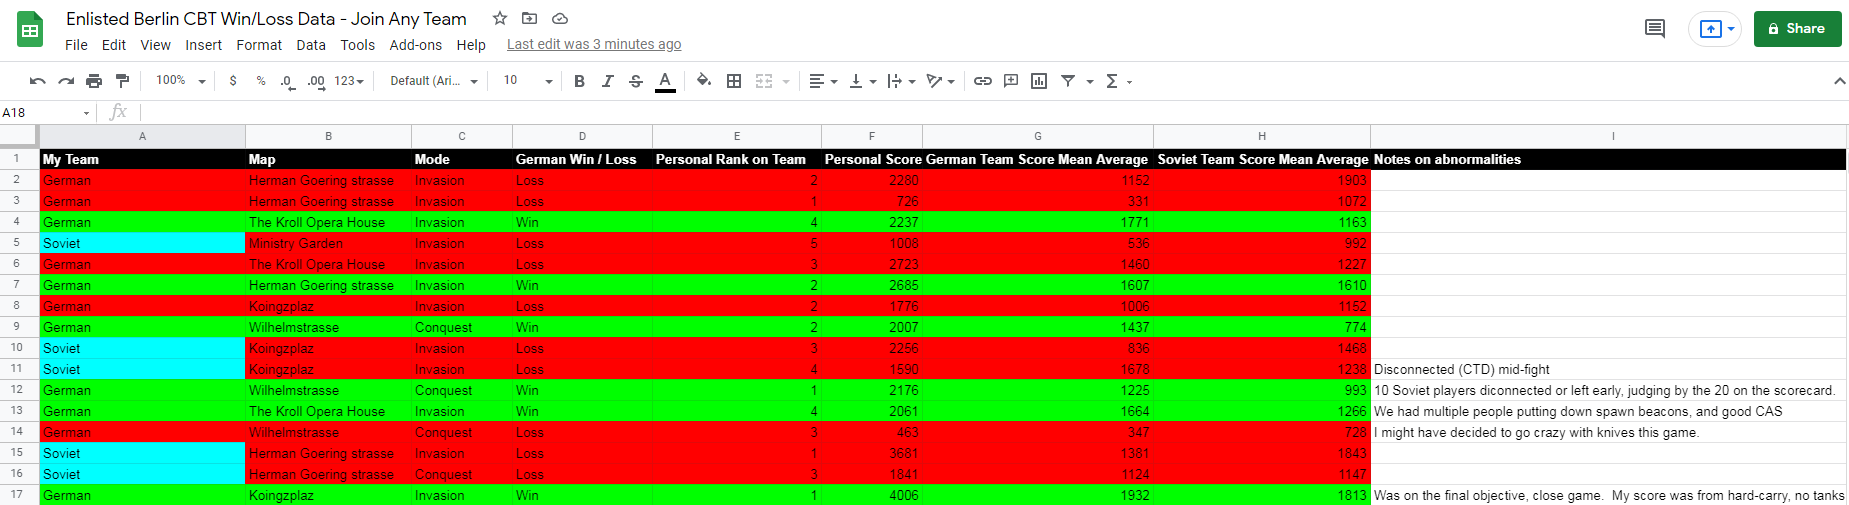Image resolution: width=1849 pixels, height=505 pixels.
Task: Open the text color picker
Action: coord(665,81)
